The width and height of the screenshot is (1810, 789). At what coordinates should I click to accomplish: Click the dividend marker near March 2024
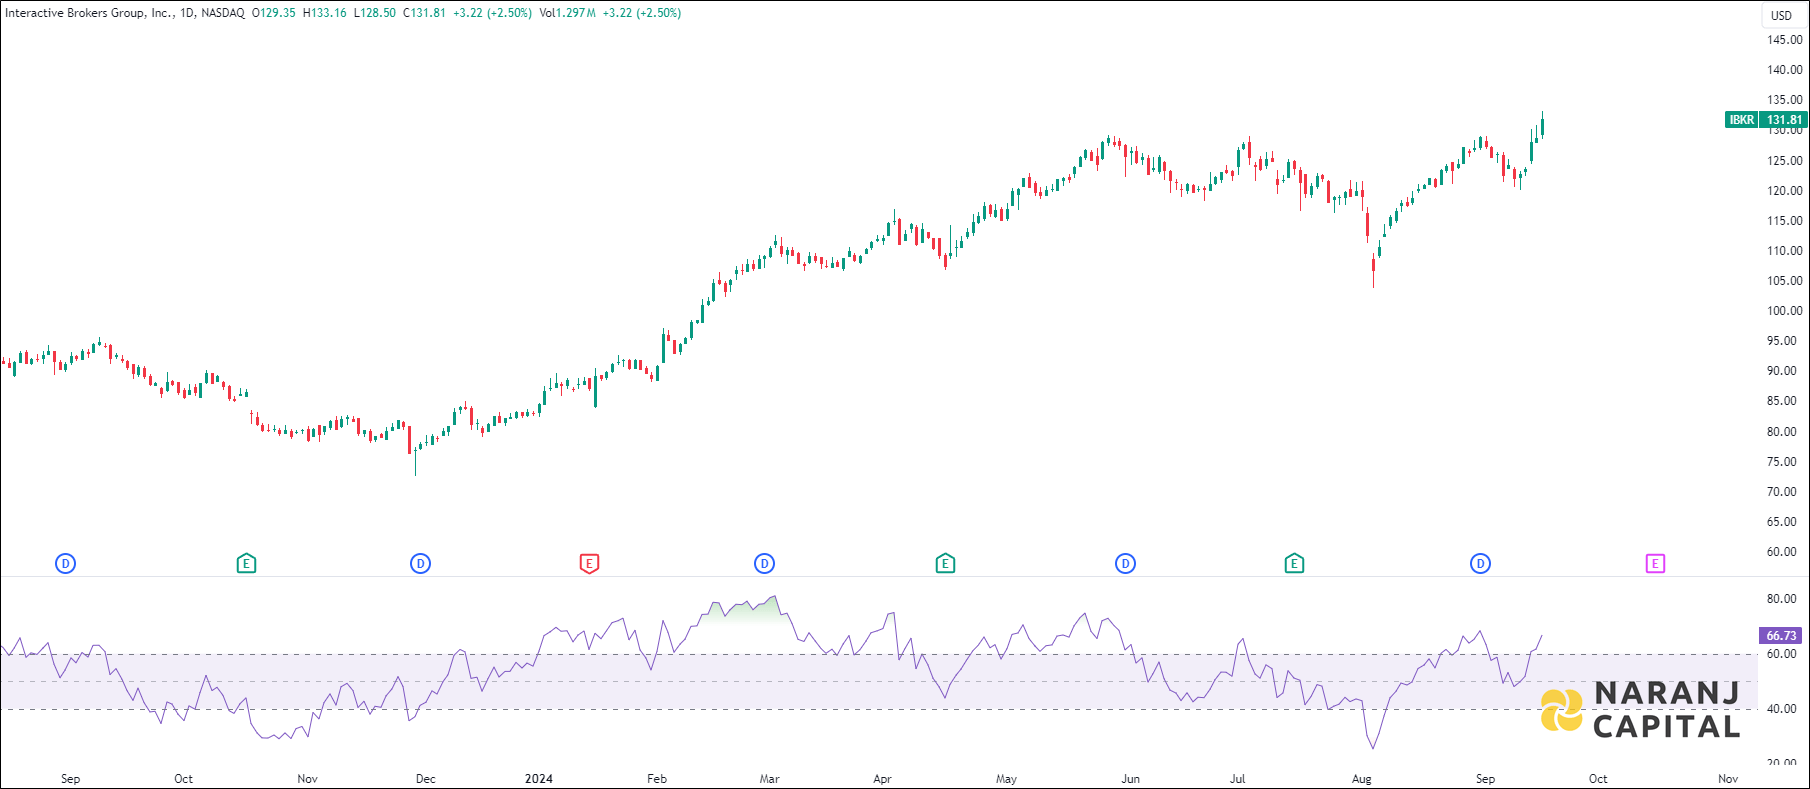[x=764, y=564]
